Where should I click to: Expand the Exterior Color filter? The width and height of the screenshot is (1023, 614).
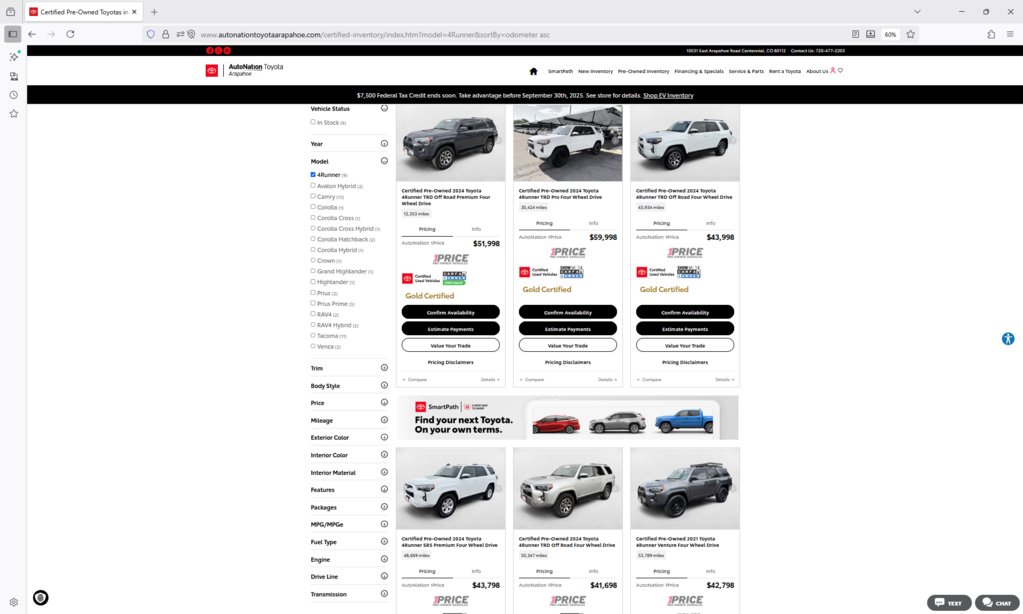coord(384,437)
